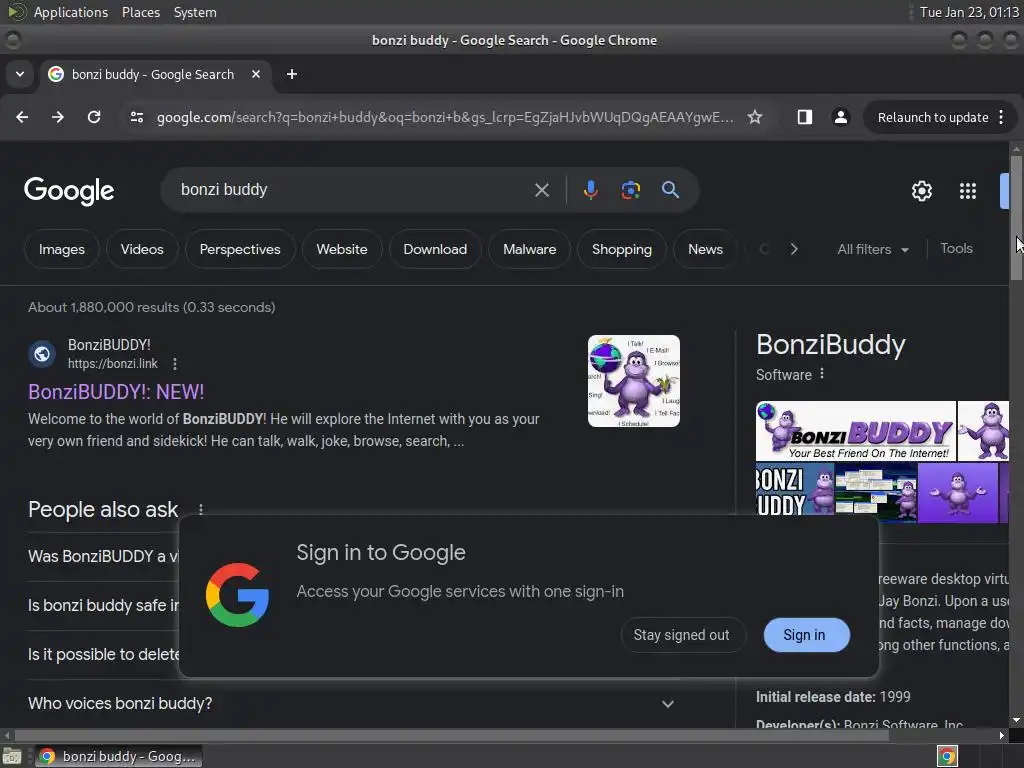The image size is (1024, 768).
Task: Click the search input field
Action: click(x=353, y=190)
